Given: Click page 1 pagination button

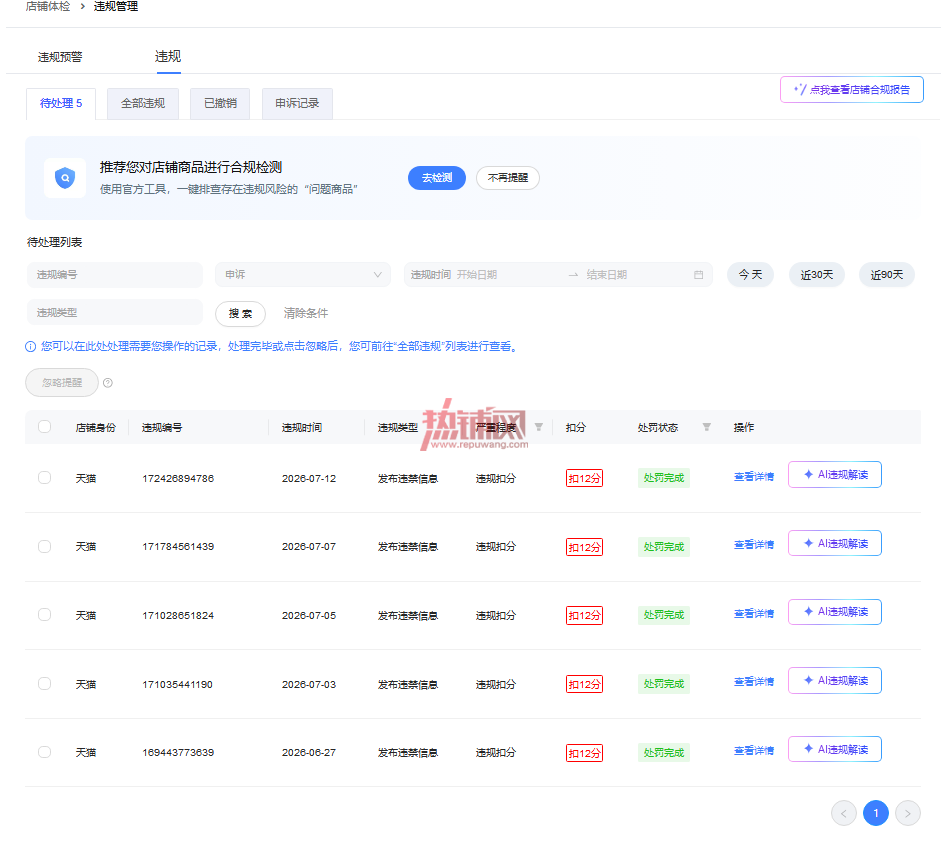Looking at the screenshot, I should 875,813.
